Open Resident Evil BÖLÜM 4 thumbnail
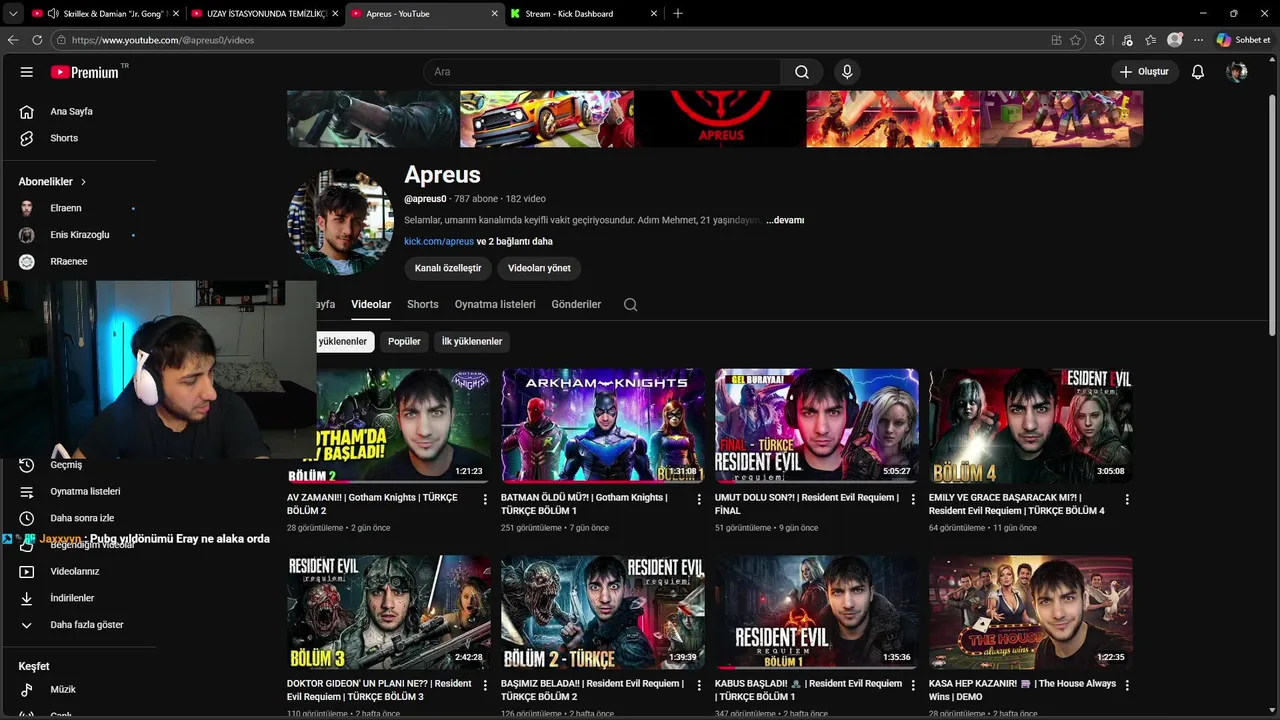Viewport: 1280px width, 720px height. [1030, 425]
